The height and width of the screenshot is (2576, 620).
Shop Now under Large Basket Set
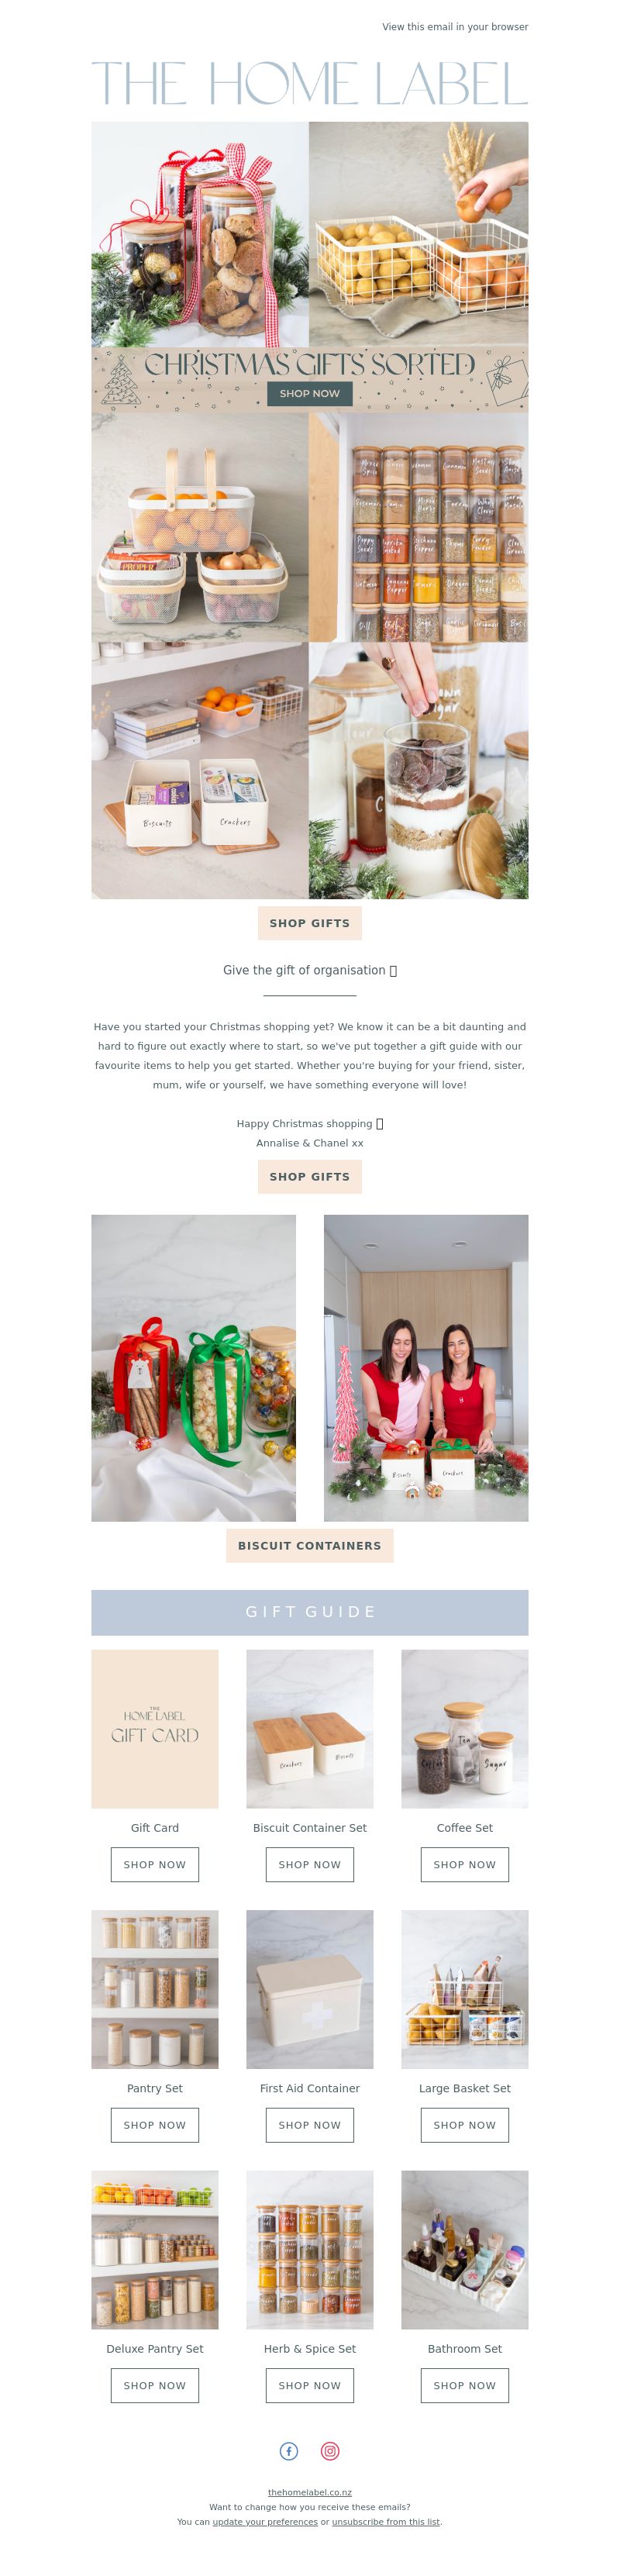pyautogui.click(x=465, y=2125)
